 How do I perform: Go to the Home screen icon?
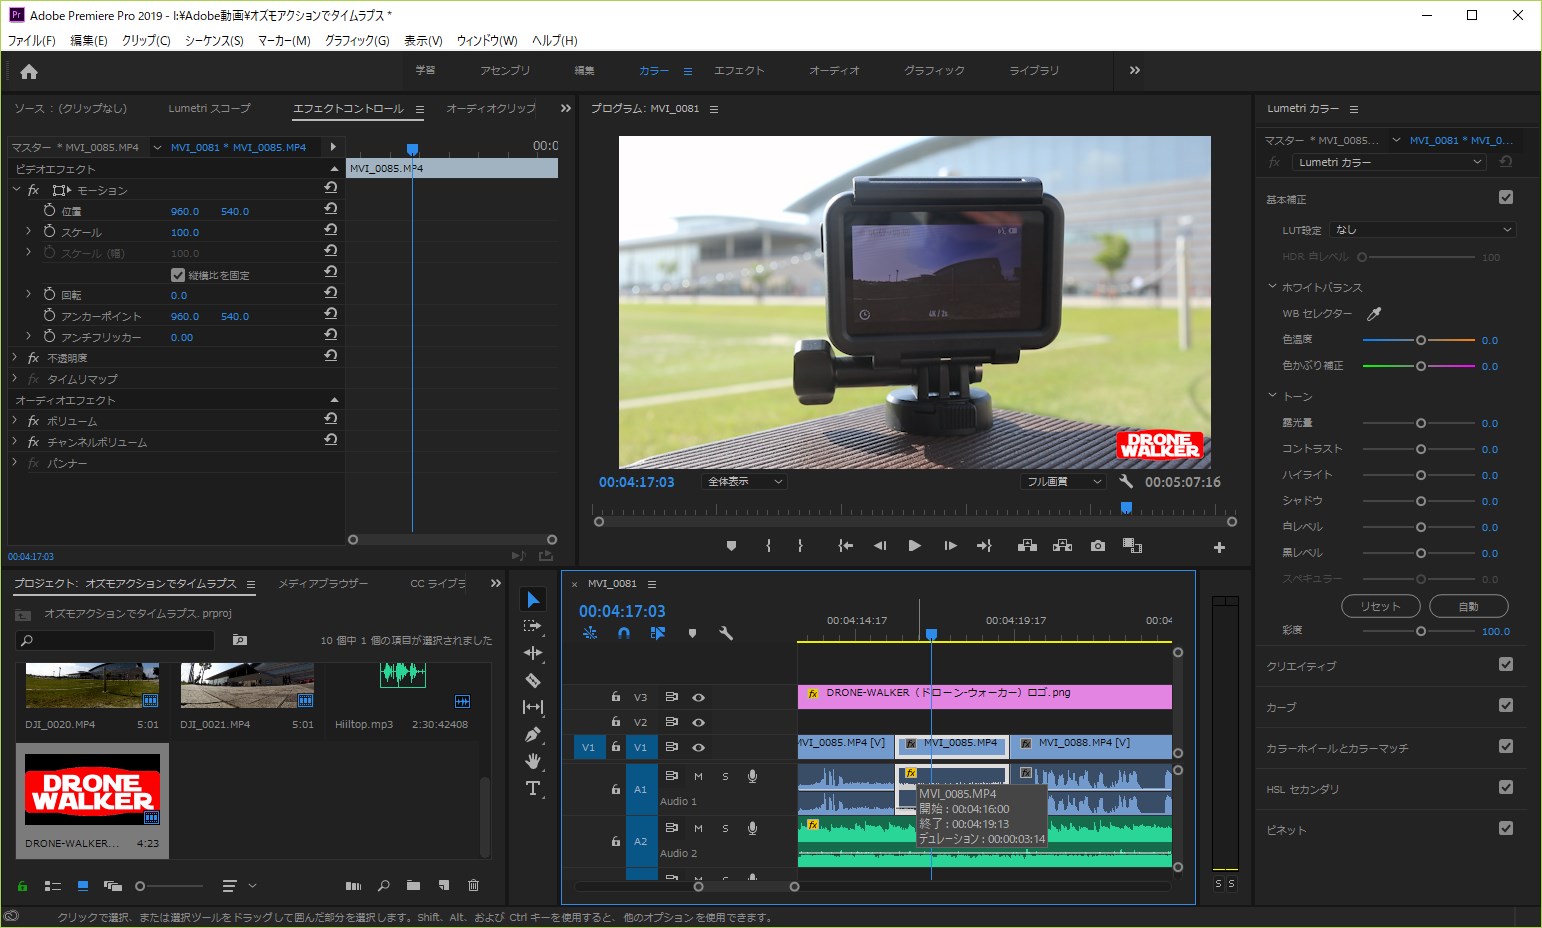pyautogui.click(x=29, y=72)
